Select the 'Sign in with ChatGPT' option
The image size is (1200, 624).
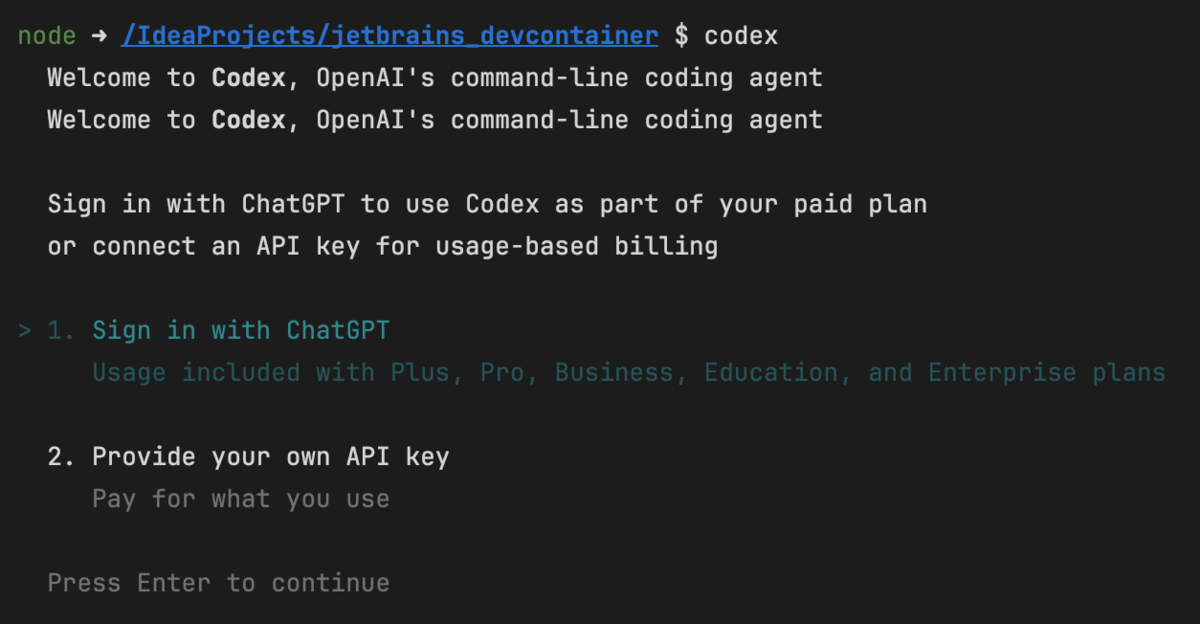tap(241, 330)
